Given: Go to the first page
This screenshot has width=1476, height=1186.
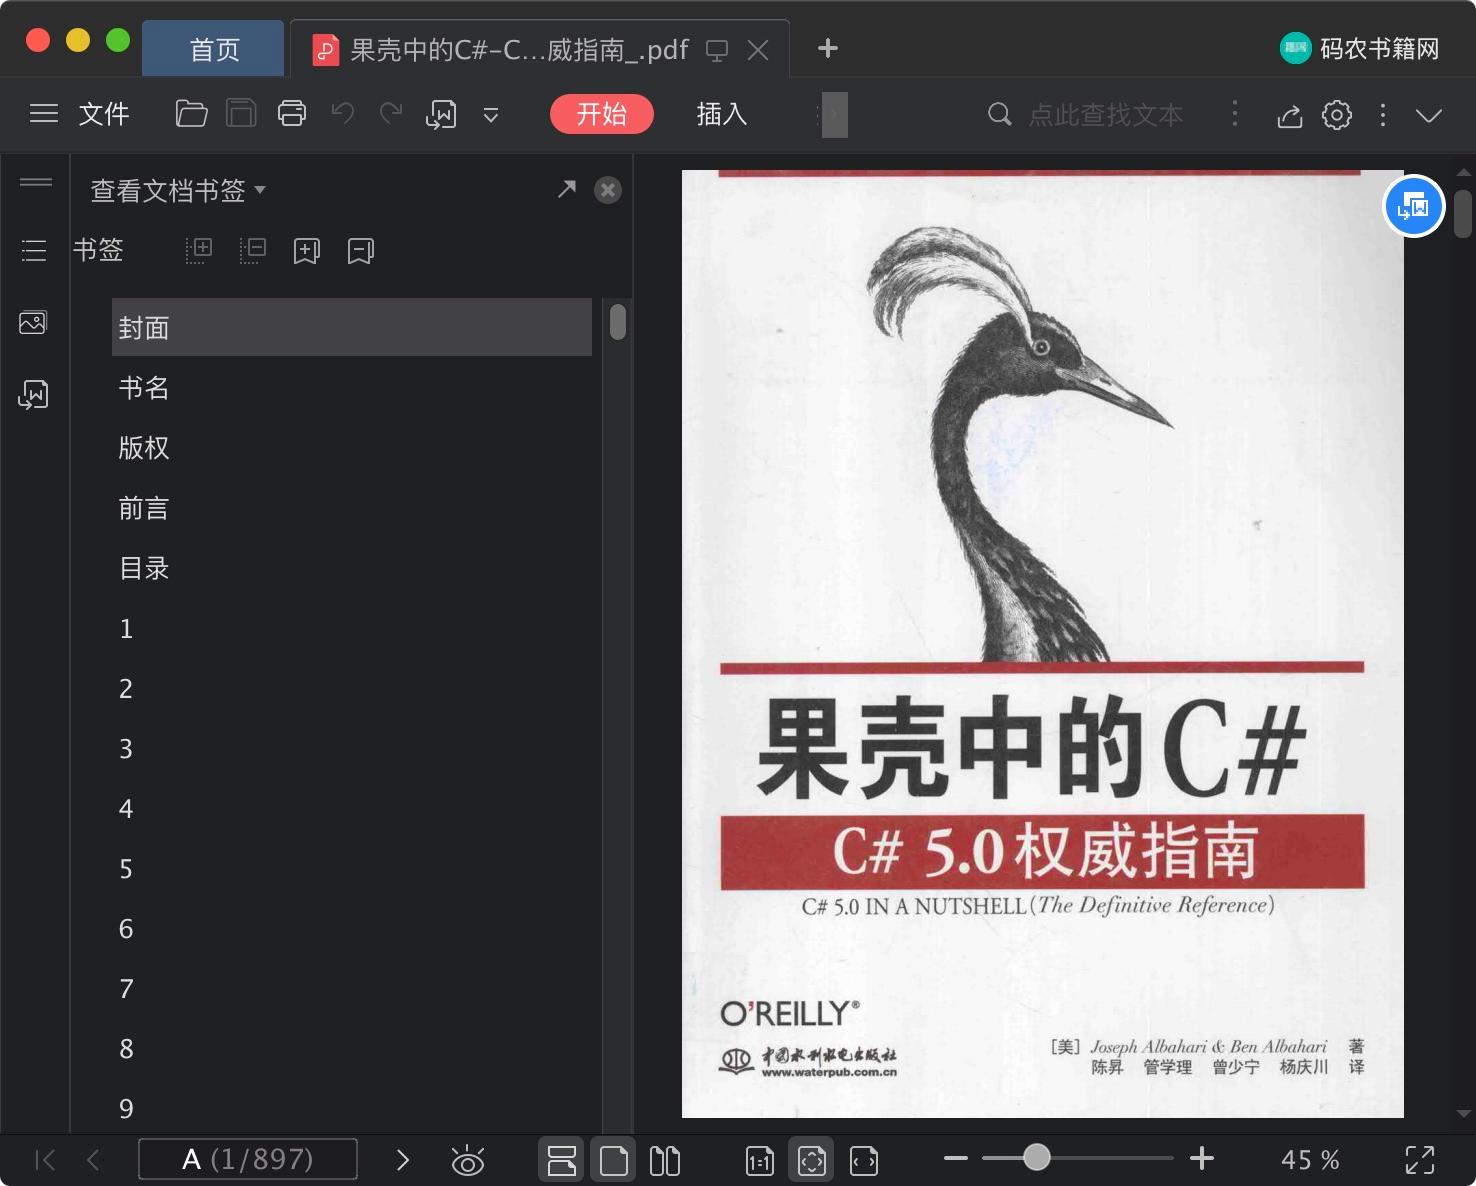Looking at the screenshot, I should click(45, 1160).
